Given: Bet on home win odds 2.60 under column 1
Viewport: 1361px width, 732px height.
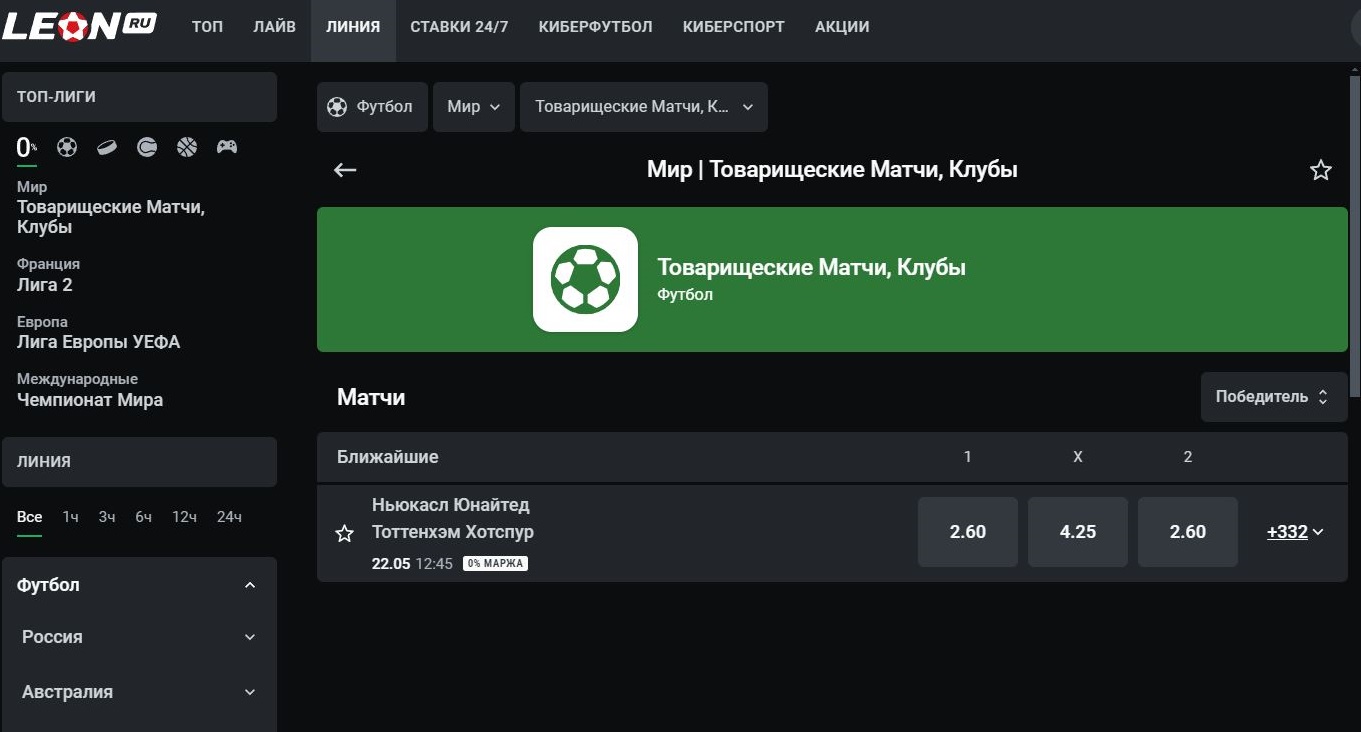Looking at the screenshot, I should [968, 532].
